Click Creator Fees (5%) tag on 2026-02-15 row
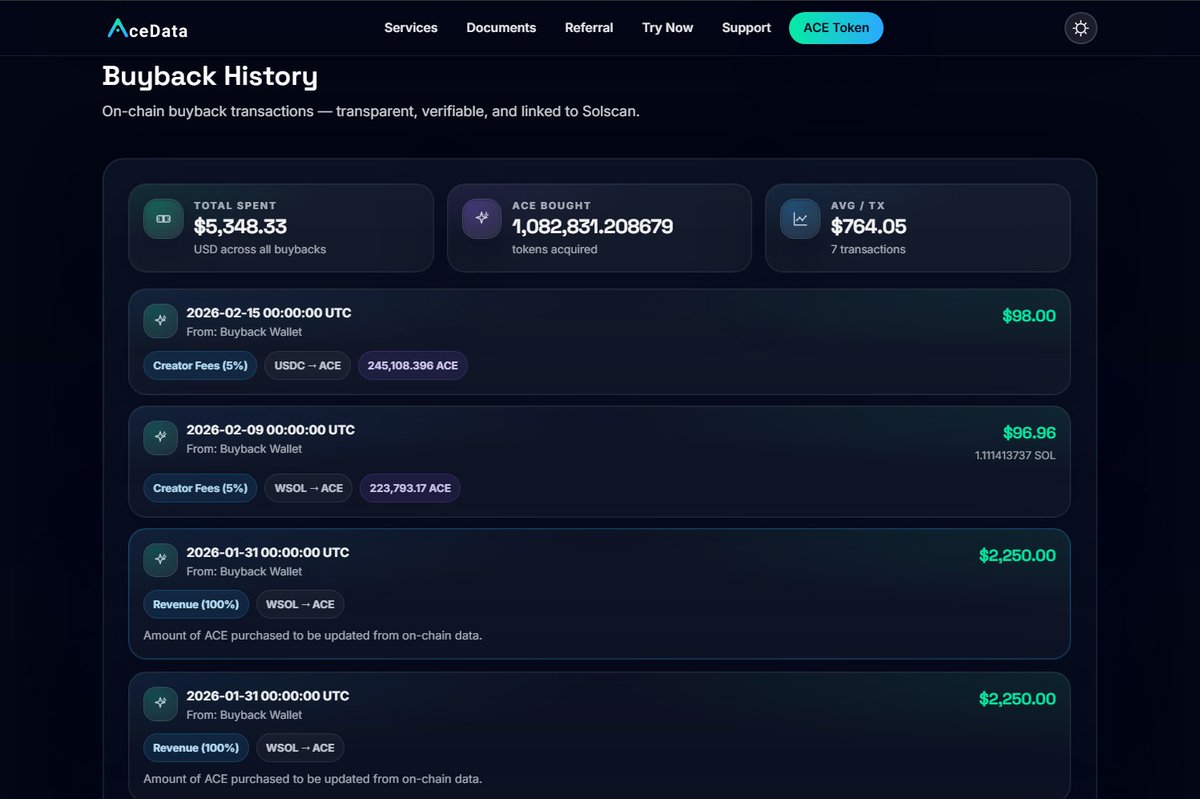This screenshot has height=799, width=1200. (x=200, y=366)
